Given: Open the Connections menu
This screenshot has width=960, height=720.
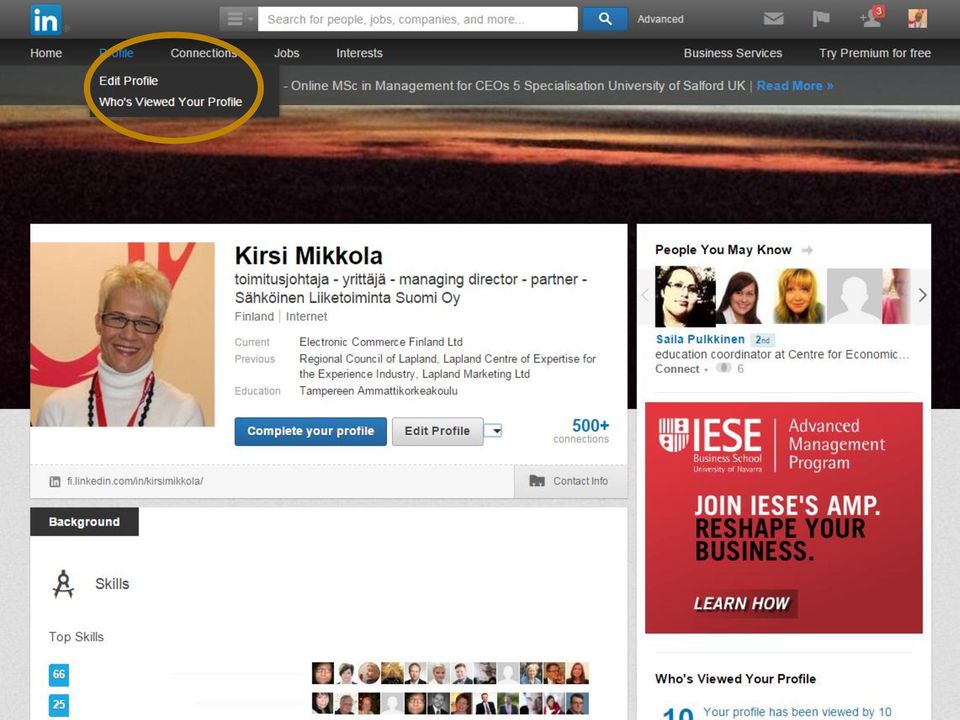Looking at the screenshot, I should 204,53.
